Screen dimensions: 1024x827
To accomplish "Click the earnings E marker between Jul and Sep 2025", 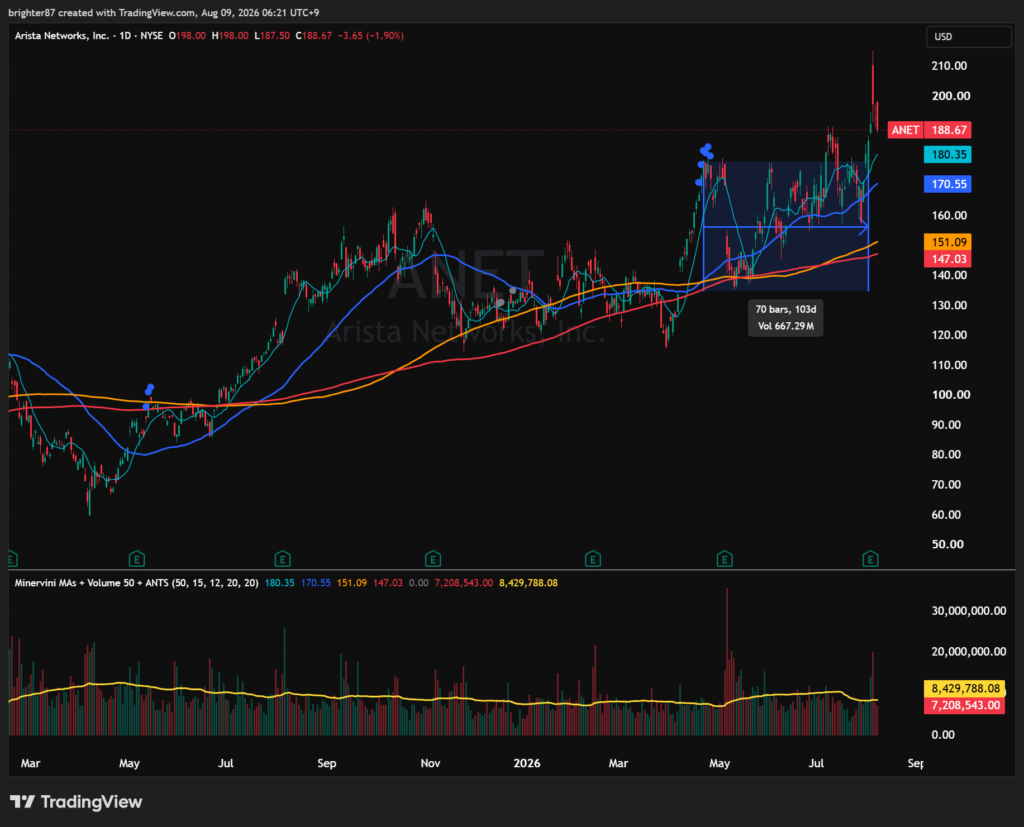I will click(x=282, y=559).
